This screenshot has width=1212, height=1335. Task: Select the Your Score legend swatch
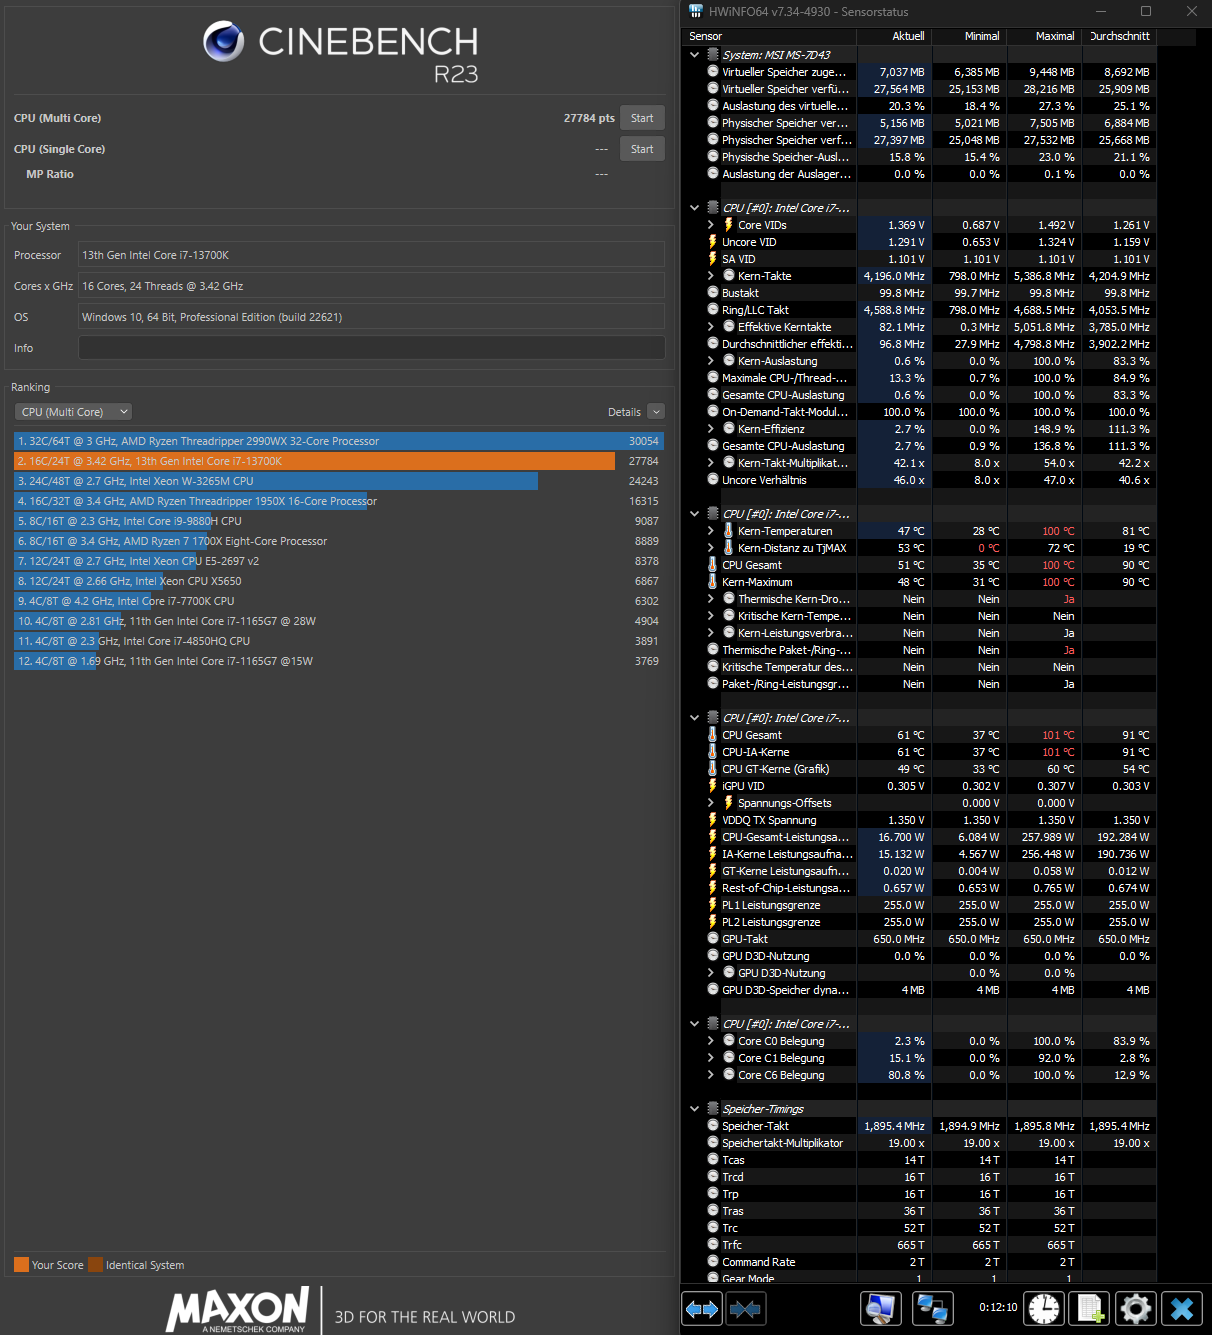click(x=21, y=1264)
